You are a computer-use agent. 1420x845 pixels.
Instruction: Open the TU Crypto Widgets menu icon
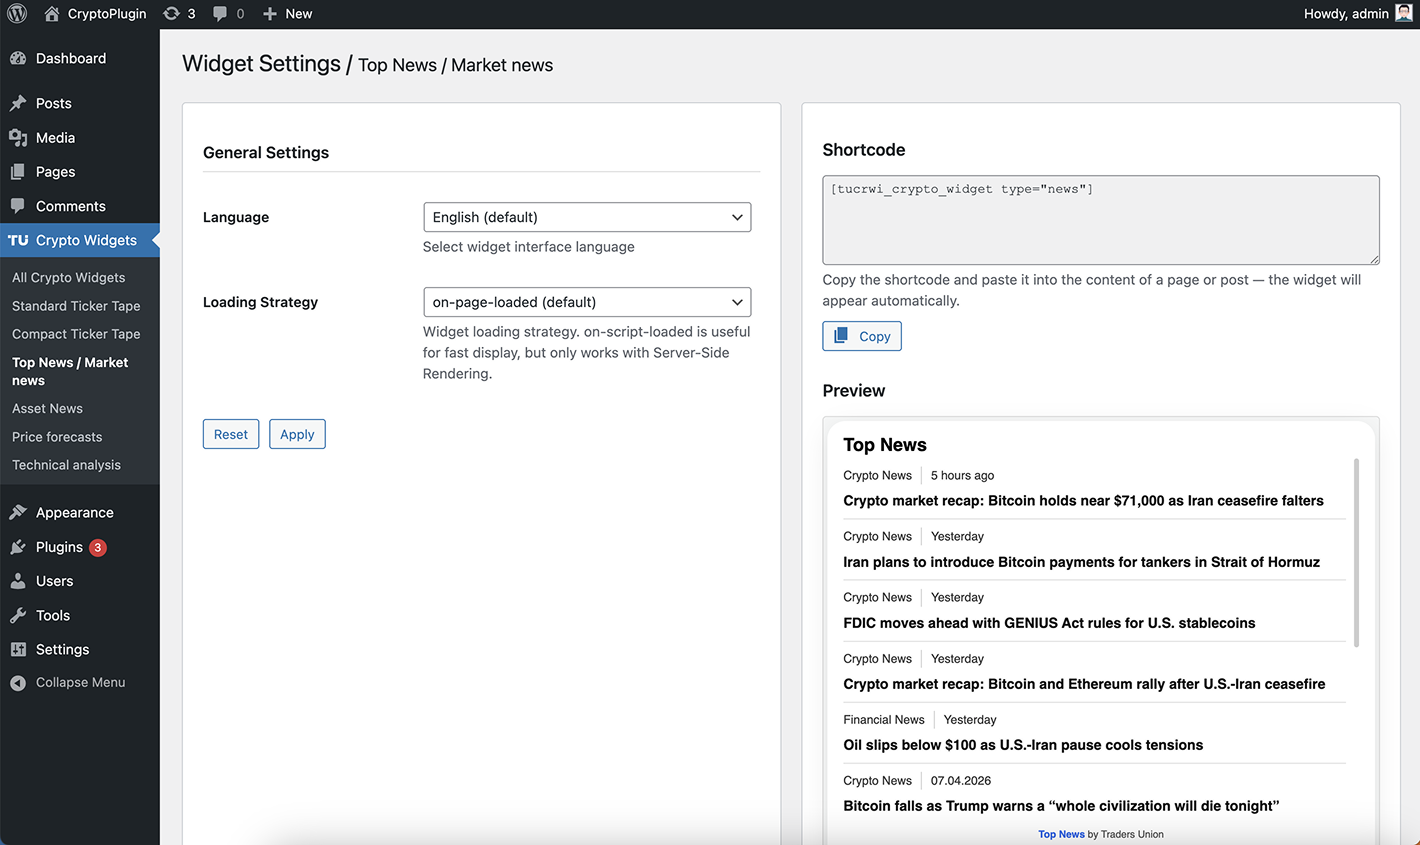point(17,240)
